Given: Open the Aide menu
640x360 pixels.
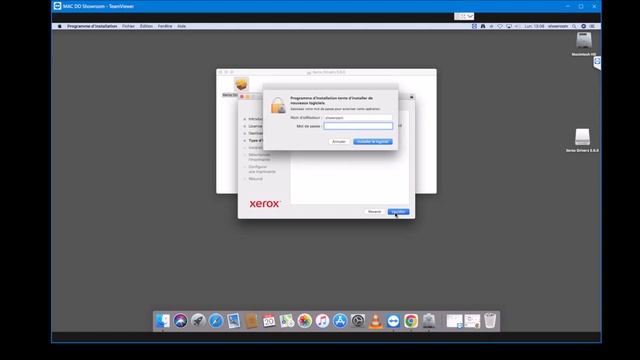Looking at the screenshot, I should click(x=182, y=26).
